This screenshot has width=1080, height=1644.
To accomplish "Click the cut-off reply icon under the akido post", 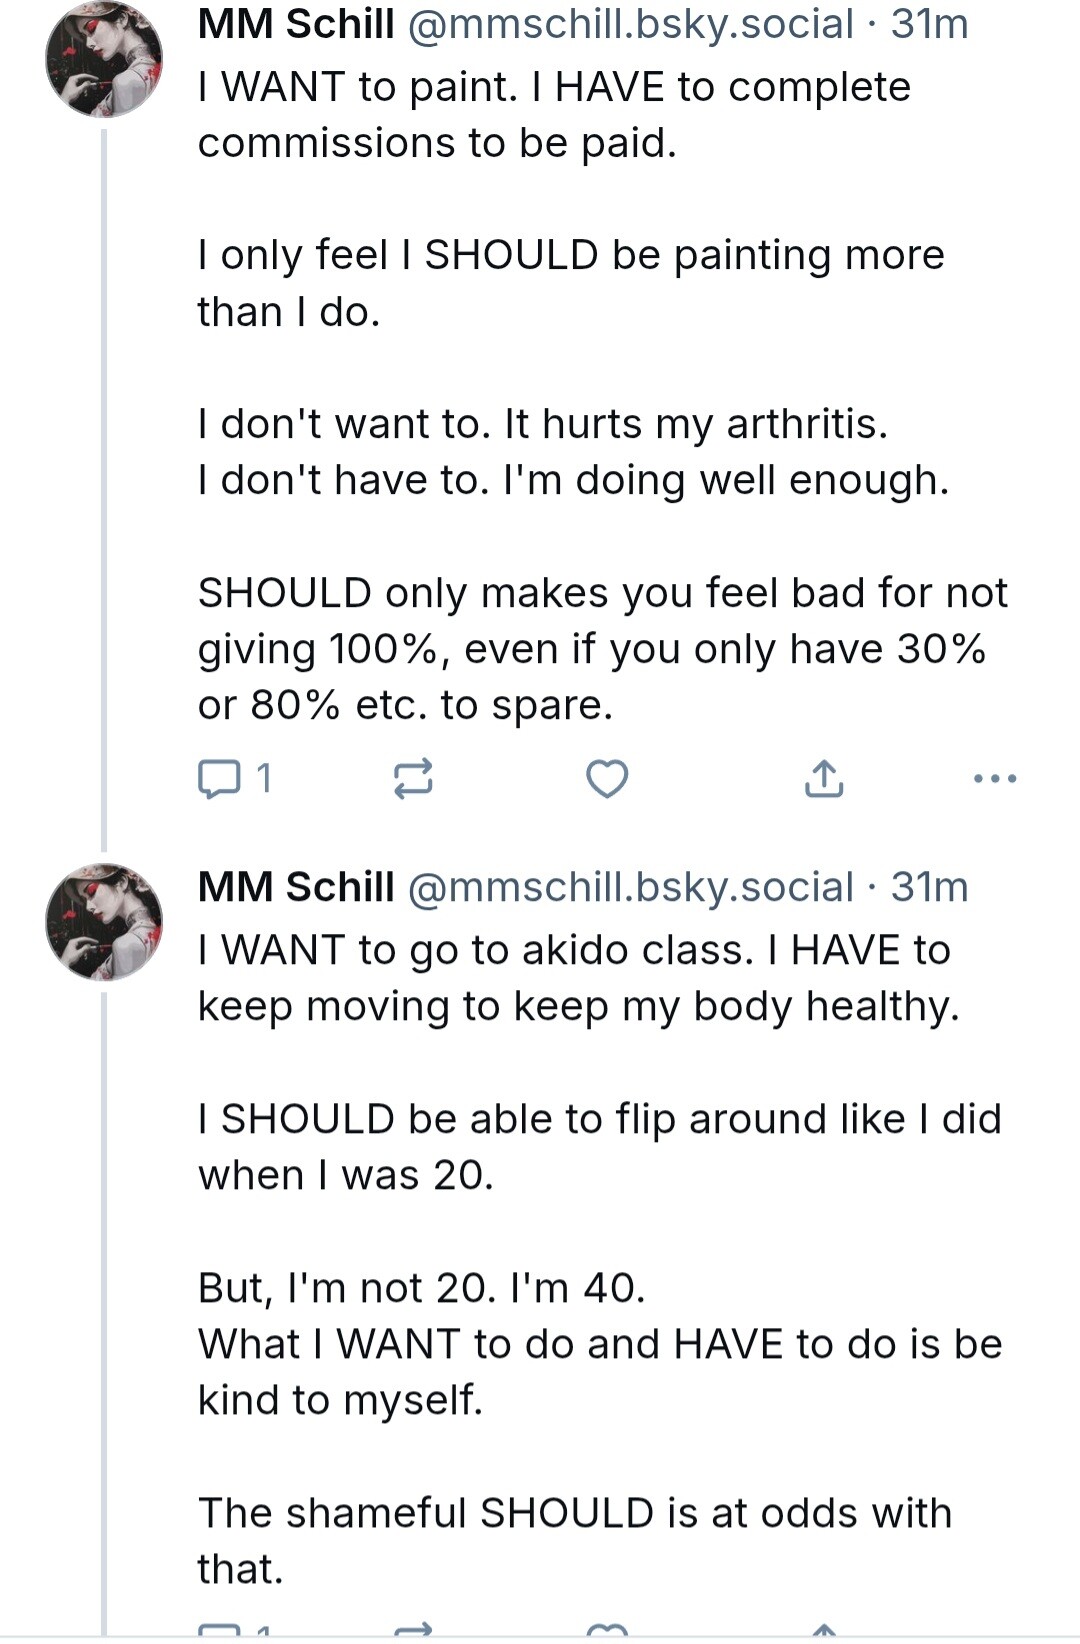I will pyautogui.click(x=219, y=1630).
